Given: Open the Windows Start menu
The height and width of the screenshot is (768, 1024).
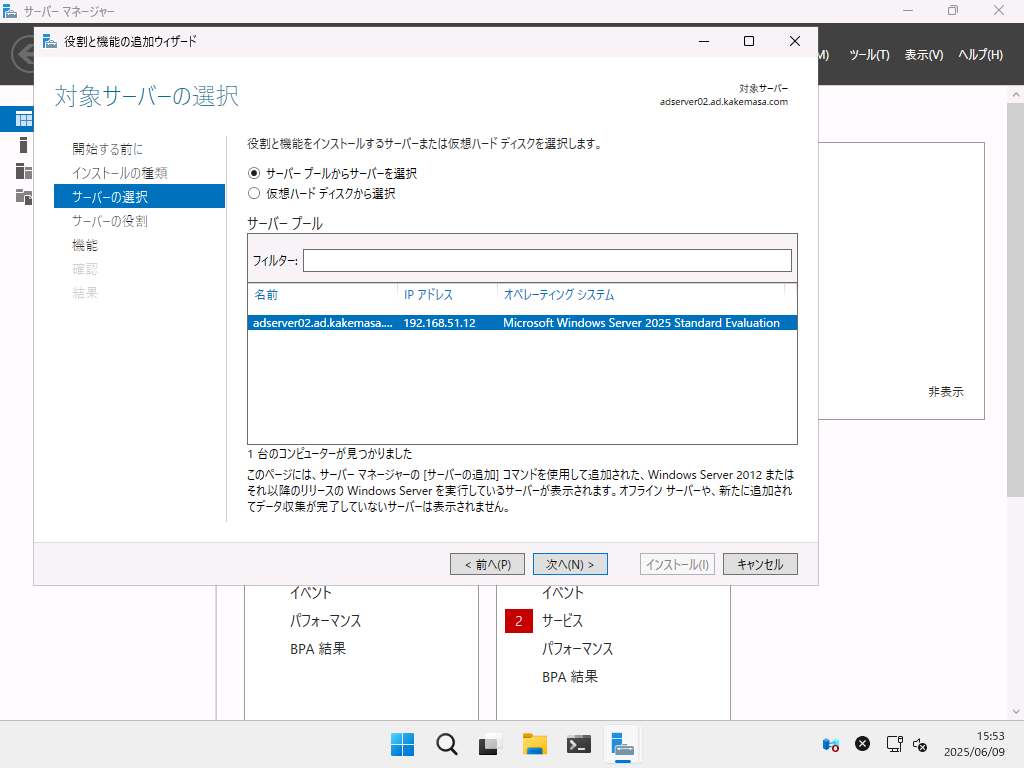Looking at the screenshot, I should coord(402,744).
